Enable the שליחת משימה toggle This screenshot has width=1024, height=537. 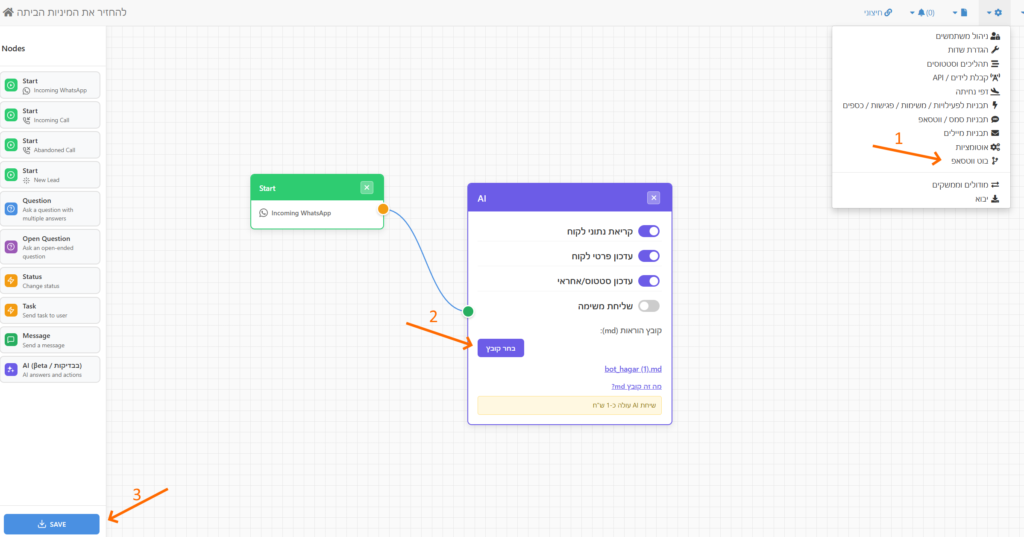click(648, 306)
